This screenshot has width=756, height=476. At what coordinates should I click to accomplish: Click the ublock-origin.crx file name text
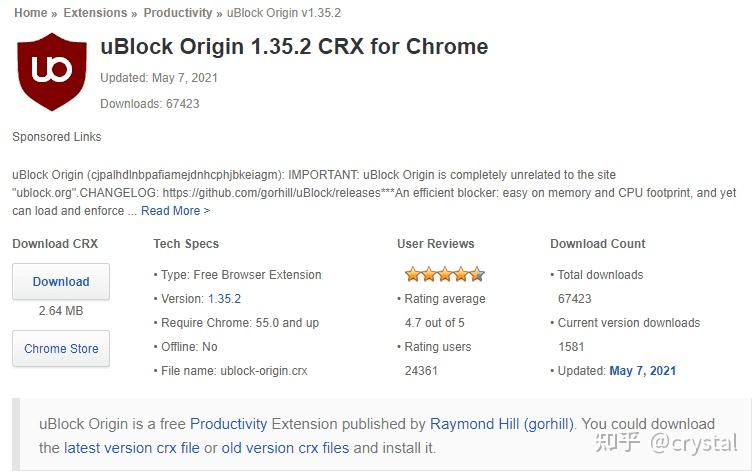pos(262,371)
